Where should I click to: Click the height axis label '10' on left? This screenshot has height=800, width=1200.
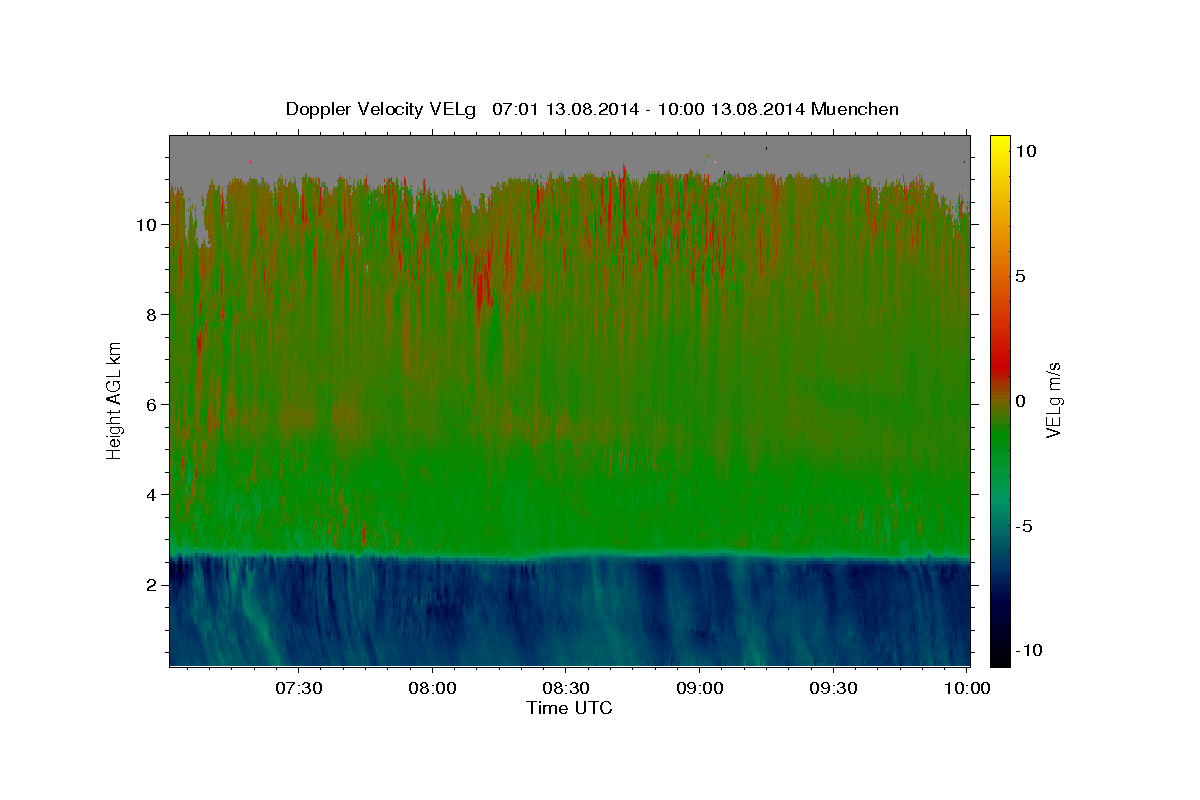tap(149, 225)
